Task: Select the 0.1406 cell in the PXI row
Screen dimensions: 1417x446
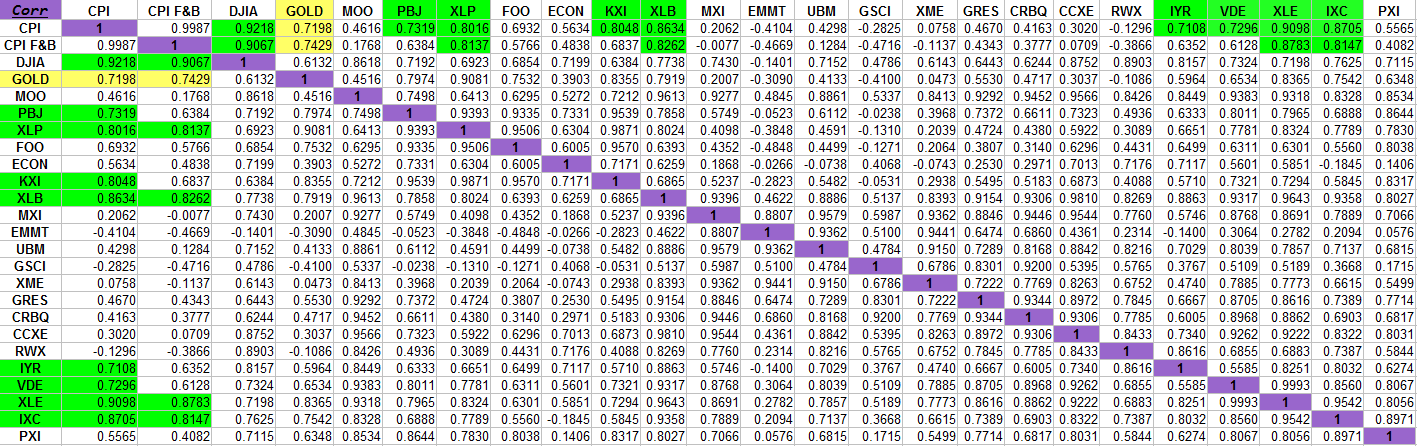Action: point(566,437)
